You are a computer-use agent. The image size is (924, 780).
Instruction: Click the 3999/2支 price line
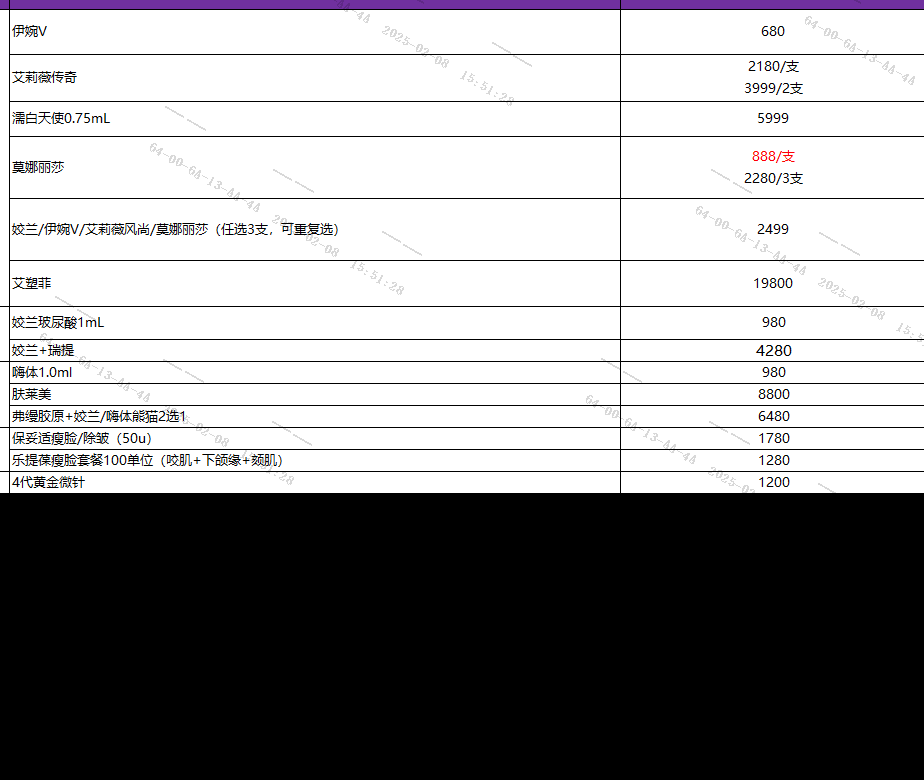coord(773,88)
